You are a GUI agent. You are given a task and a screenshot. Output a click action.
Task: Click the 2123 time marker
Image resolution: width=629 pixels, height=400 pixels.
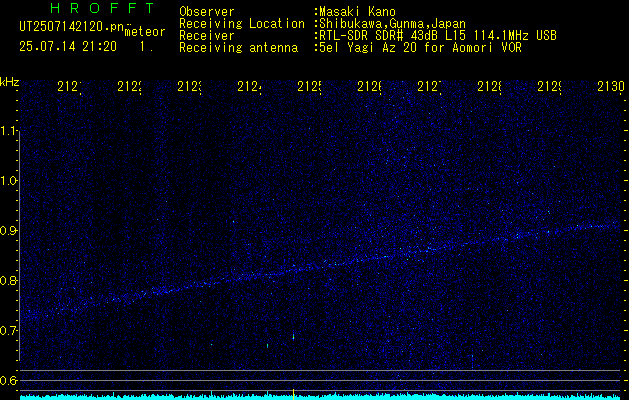point(189,86)
